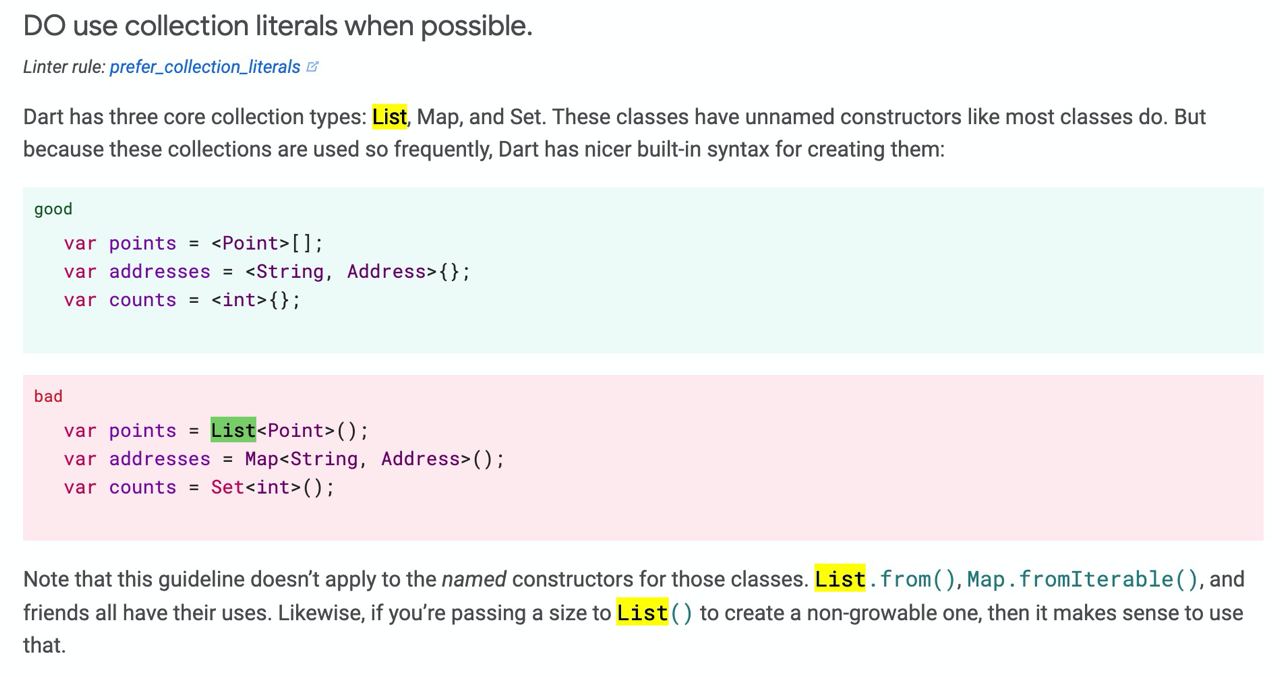Click Set<int>() in the bad example
This screenshot has height=677, width=1280.
tap(267, 487)
